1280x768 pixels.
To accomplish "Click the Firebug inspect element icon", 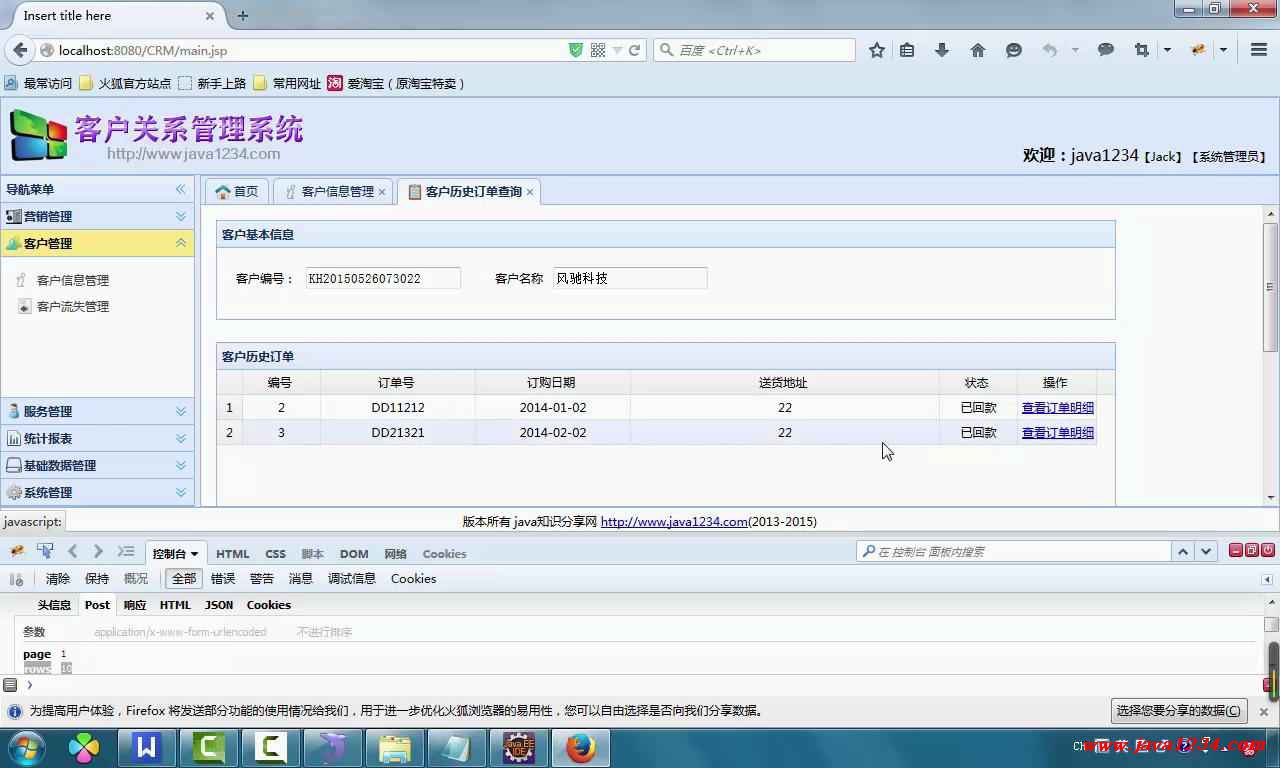I will [x=45, y=552].
